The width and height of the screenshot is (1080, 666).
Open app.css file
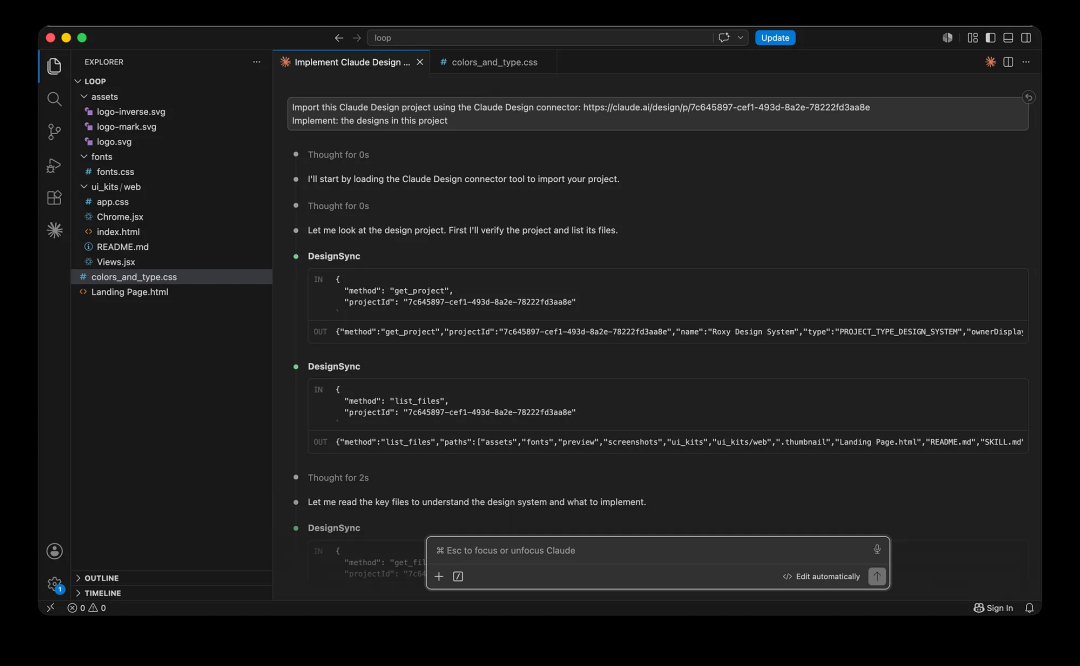coord(112,202)
